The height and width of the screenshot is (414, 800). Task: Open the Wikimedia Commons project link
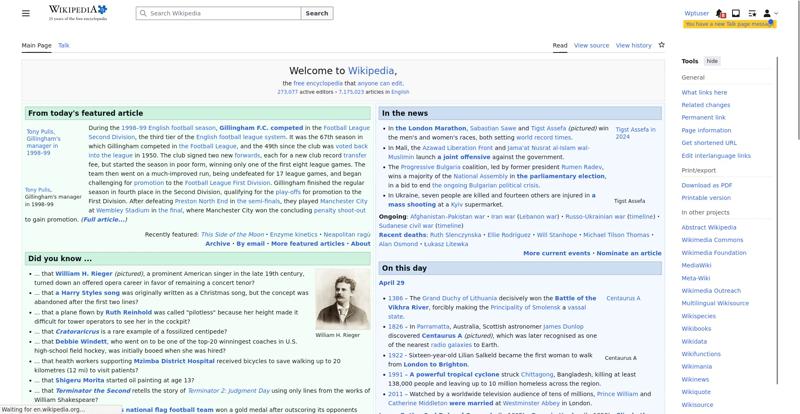point(712,240)
